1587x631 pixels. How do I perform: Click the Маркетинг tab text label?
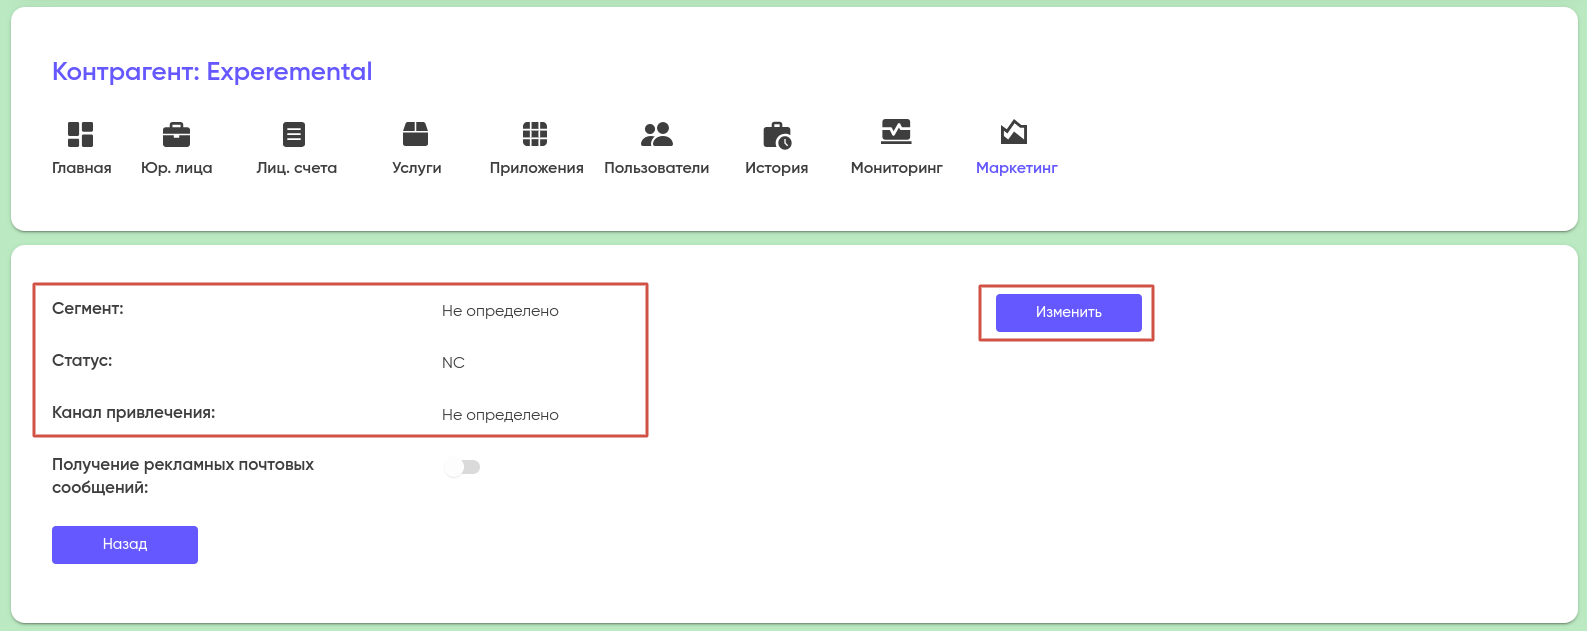coord(1016,168)
